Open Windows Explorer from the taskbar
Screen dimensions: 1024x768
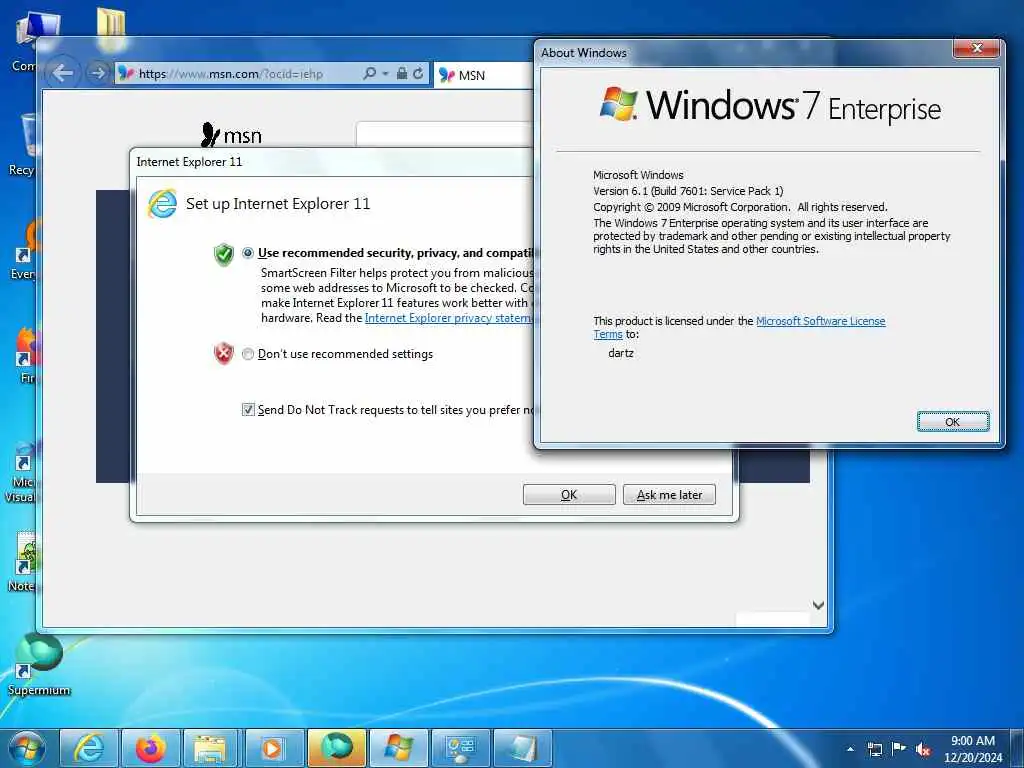point(212,748)
